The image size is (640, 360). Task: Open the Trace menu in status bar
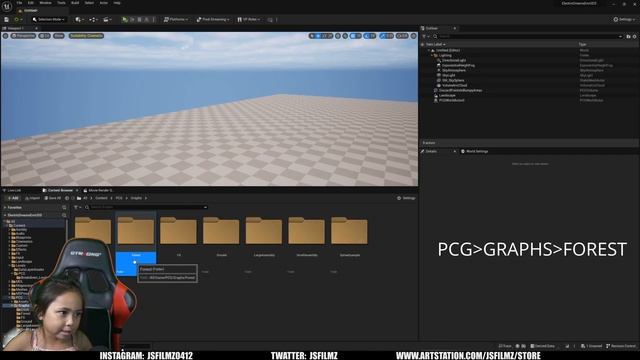pyautogui.click(x=505, y=346)
